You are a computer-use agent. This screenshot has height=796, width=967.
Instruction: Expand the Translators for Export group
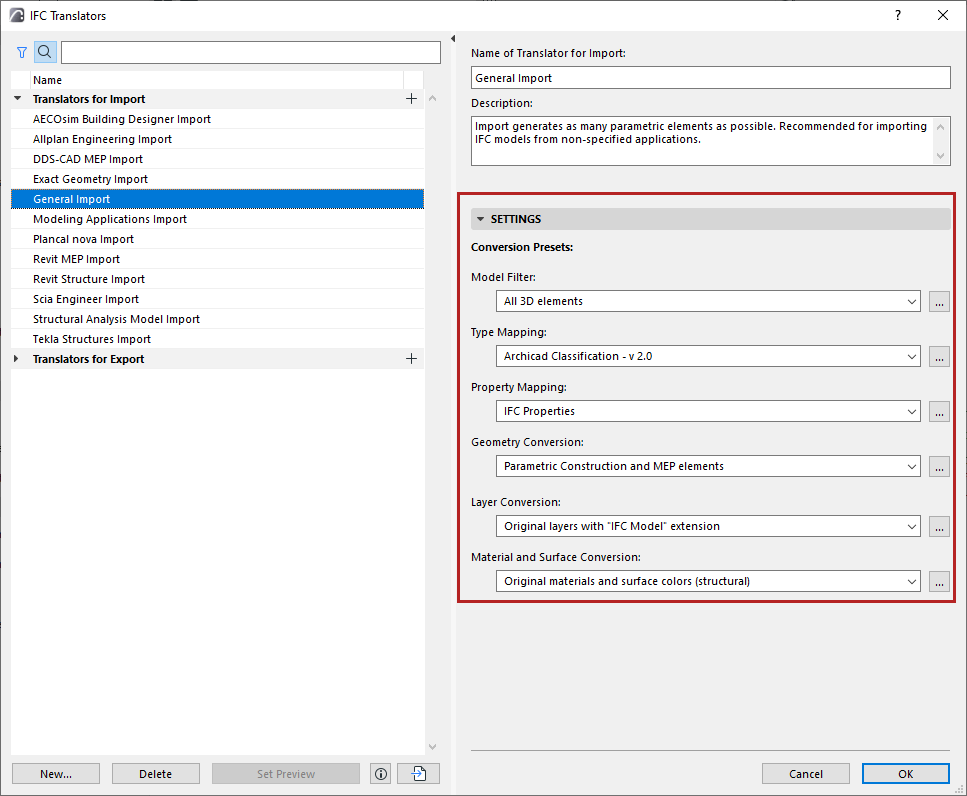click(17, 359)
